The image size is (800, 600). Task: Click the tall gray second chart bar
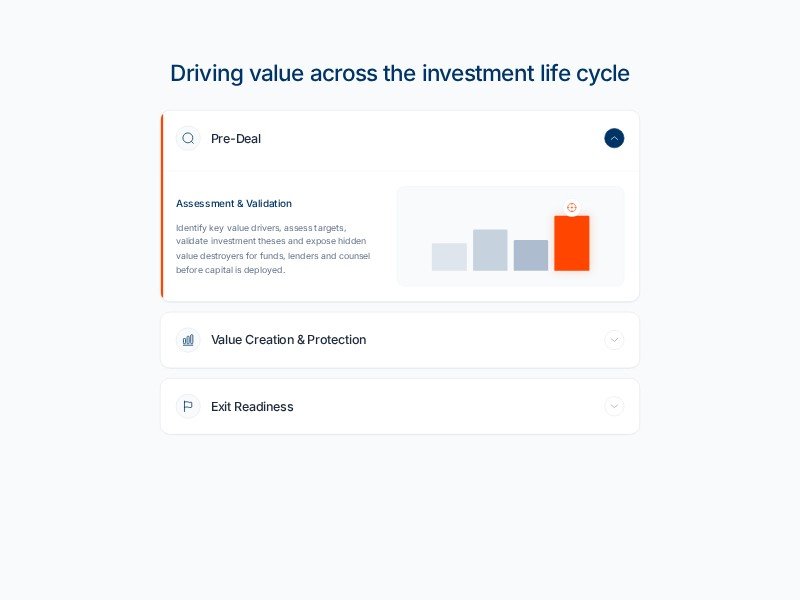point(490,250)
